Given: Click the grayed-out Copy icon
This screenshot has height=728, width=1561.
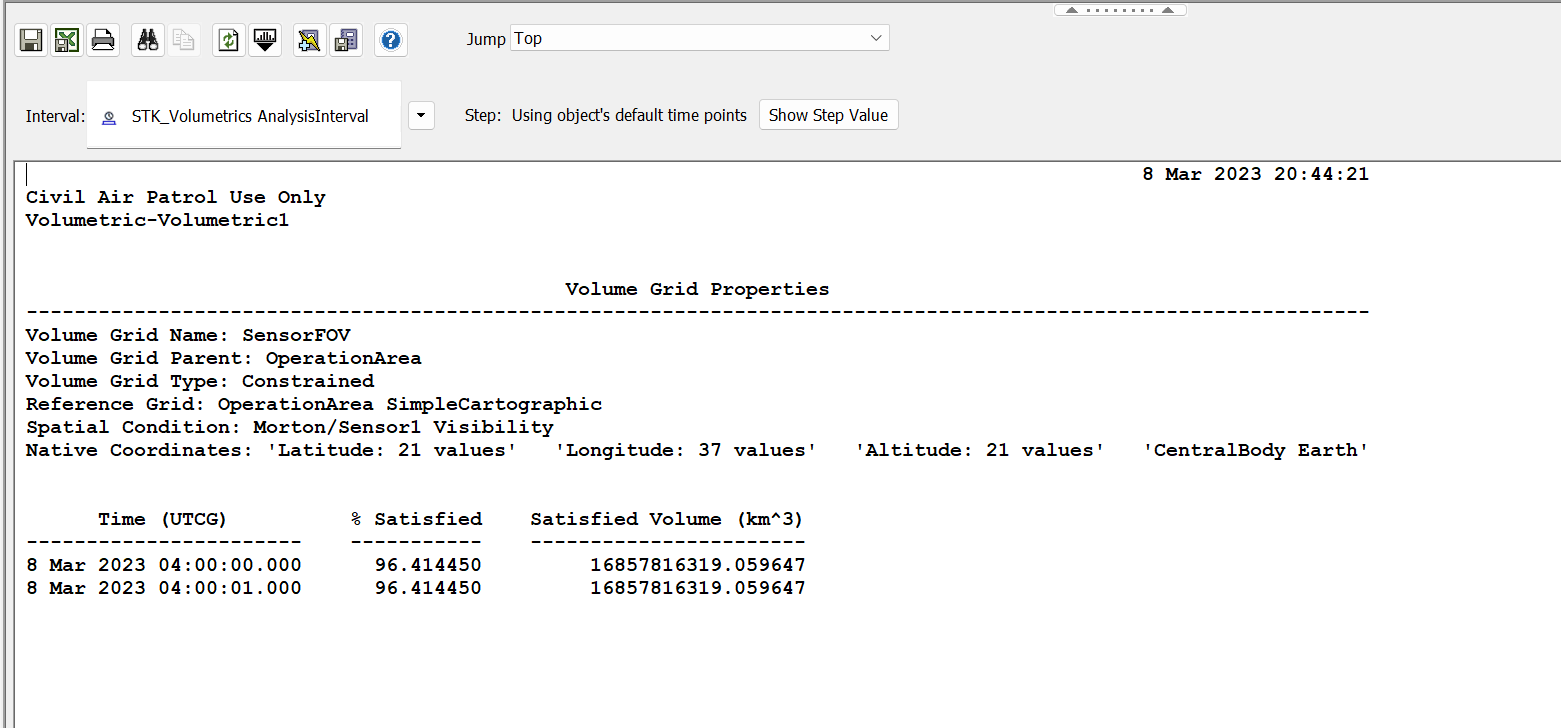Looking at the screenshot, I should coord(184,40).
